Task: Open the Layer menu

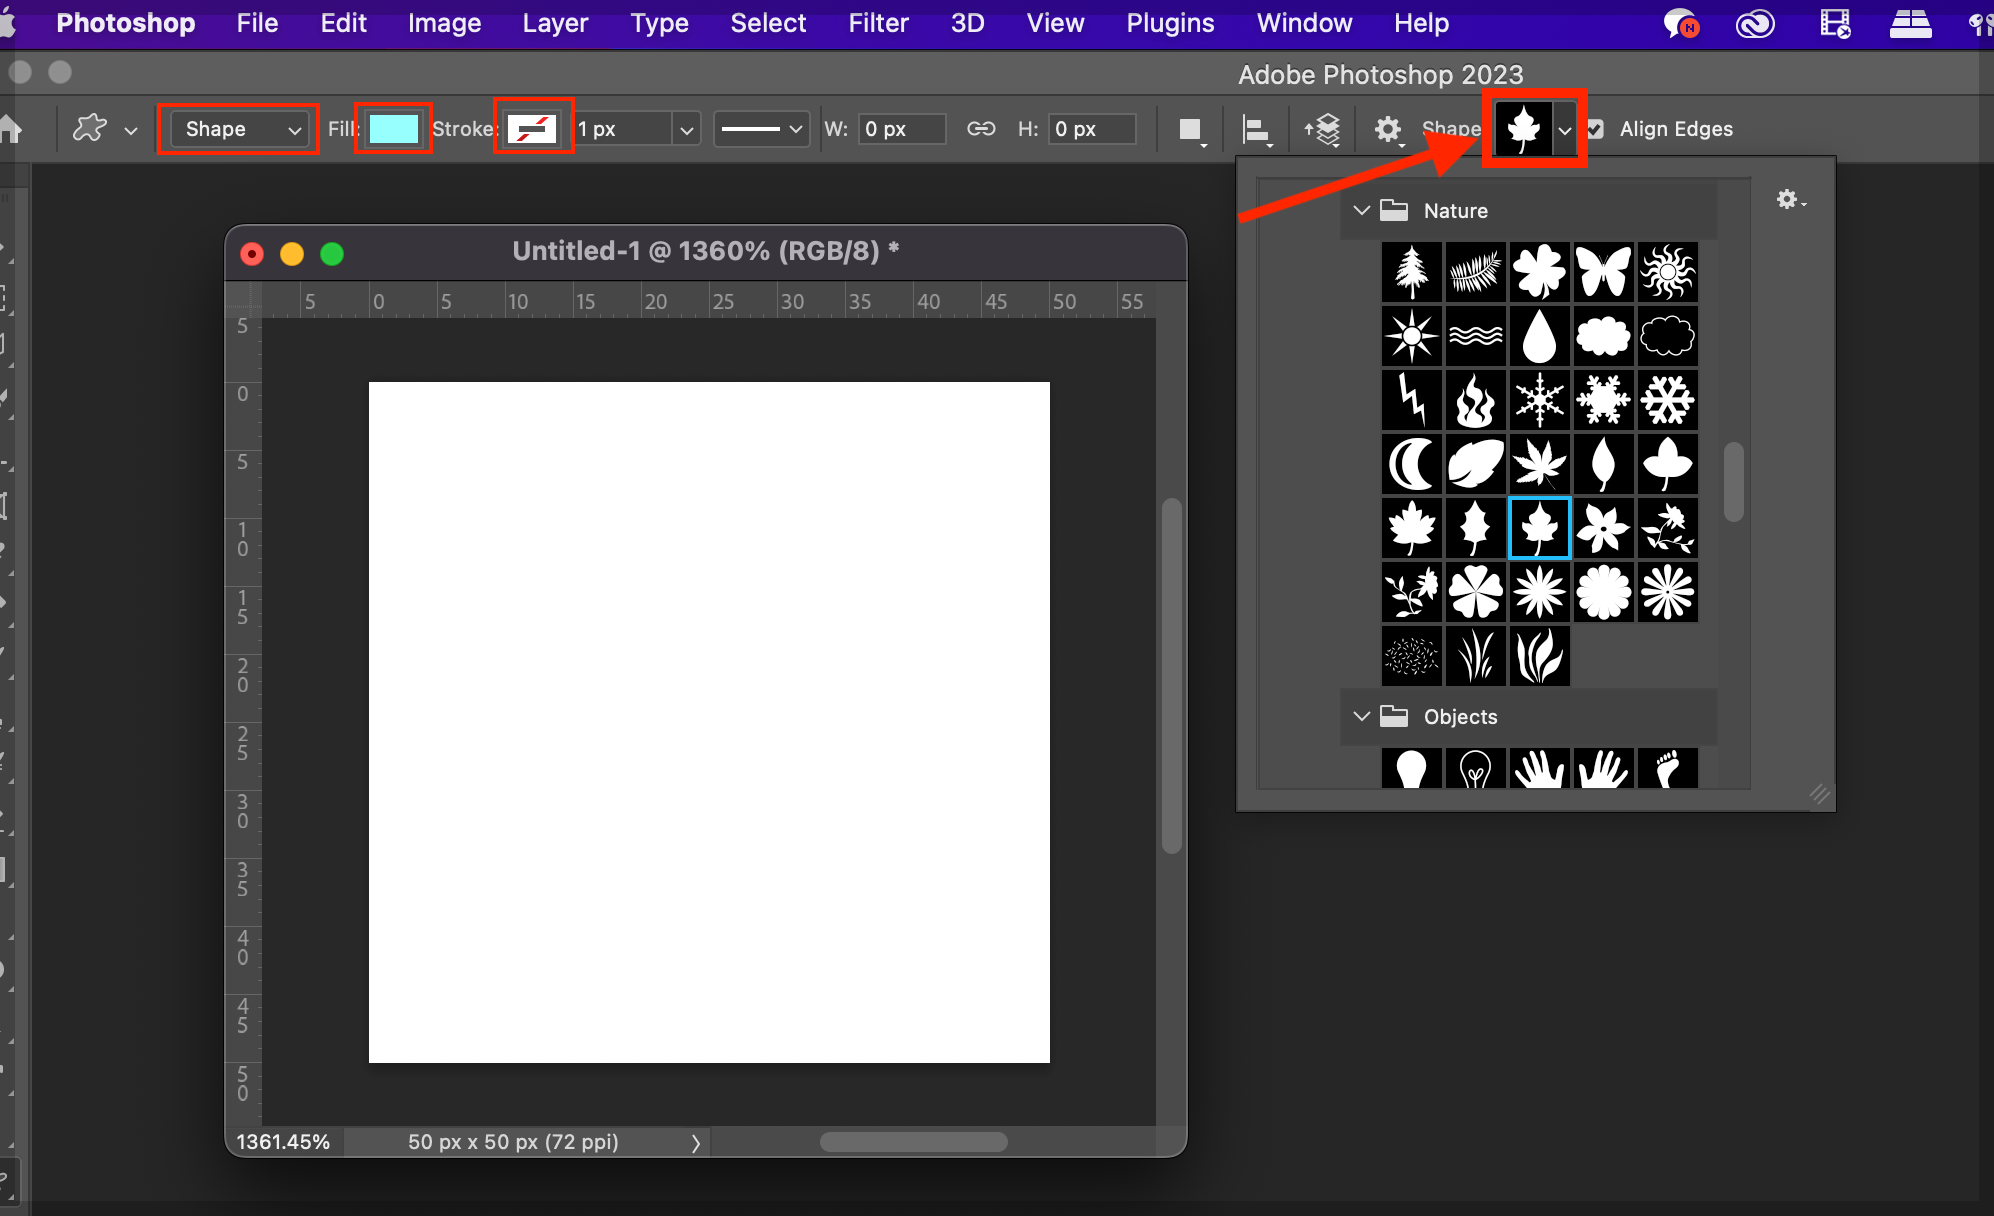Action: [x=555, y=23]
